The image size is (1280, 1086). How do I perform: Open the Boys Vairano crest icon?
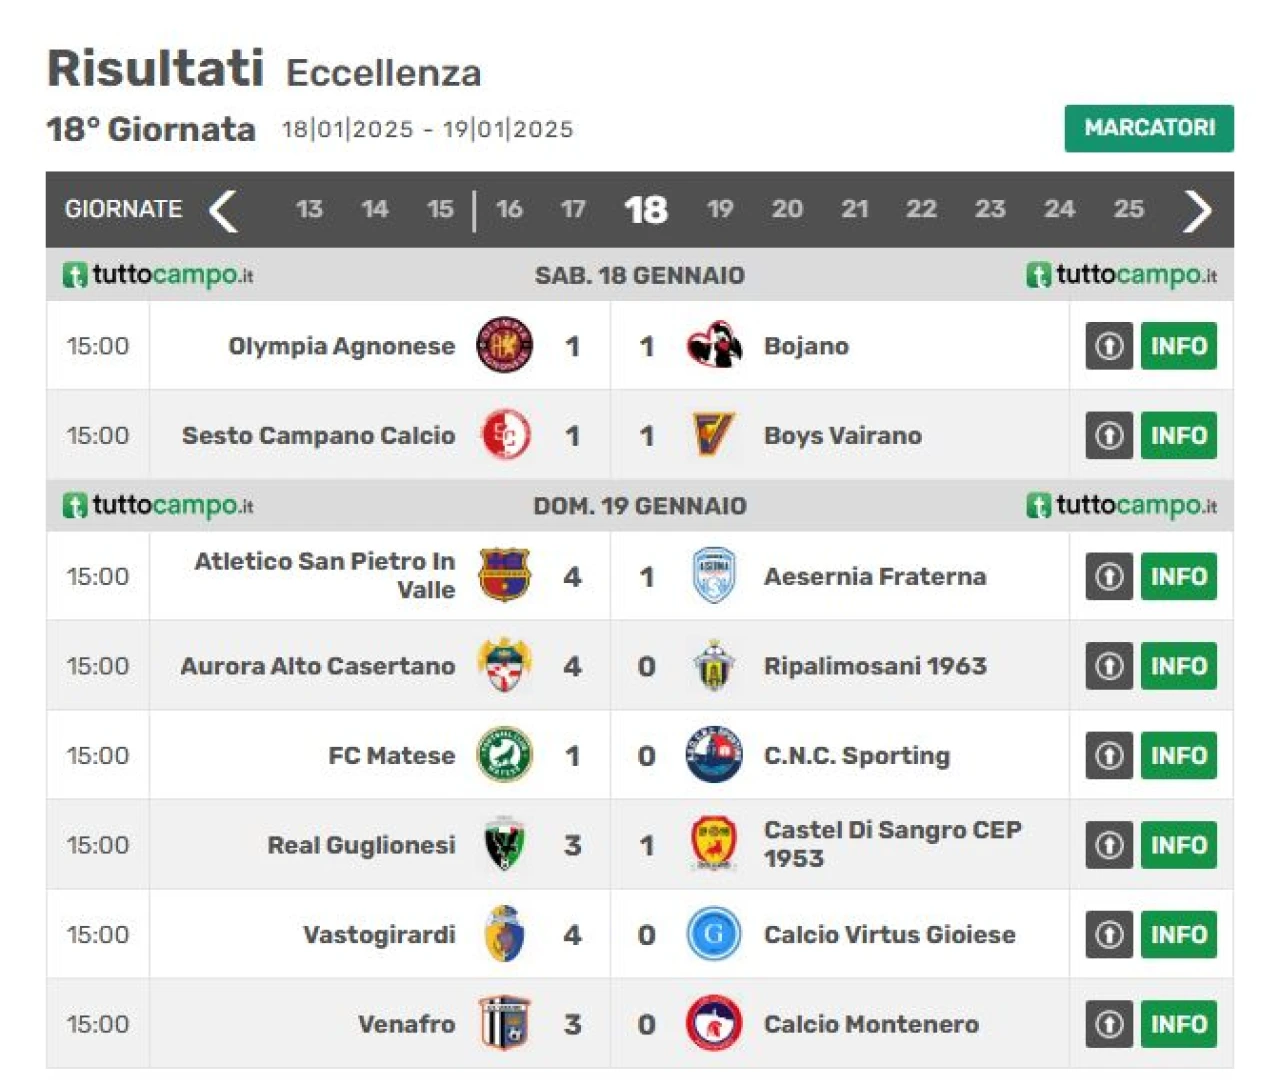point(714,435)
